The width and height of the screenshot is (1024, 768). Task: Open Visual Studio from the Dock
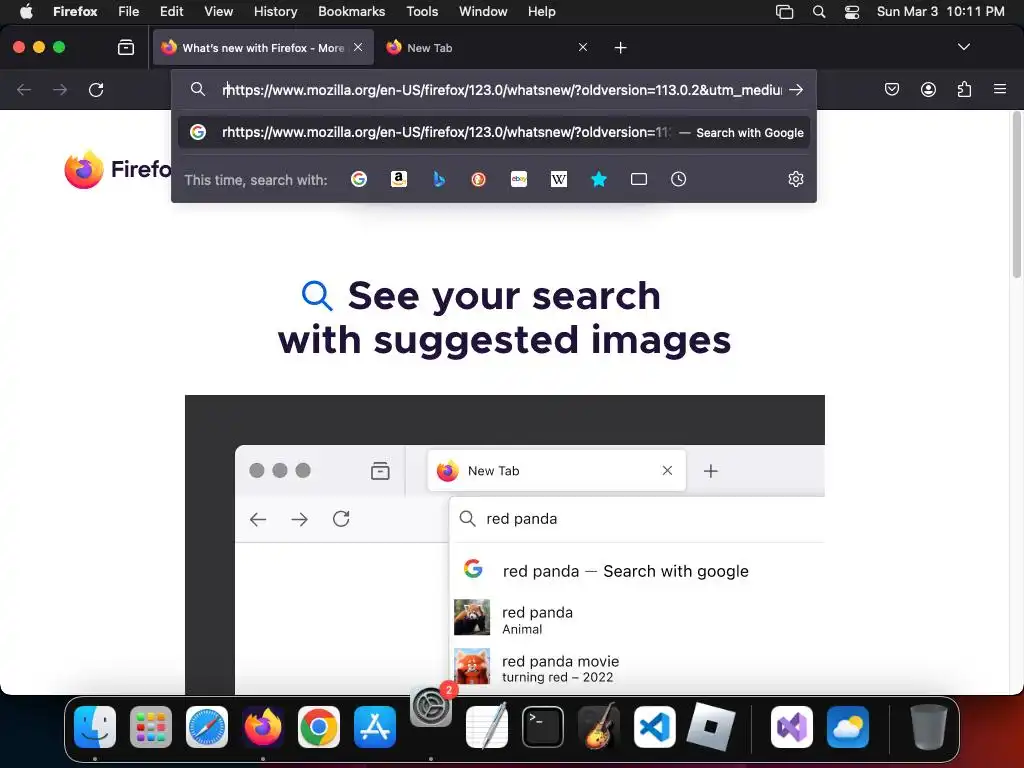(792, 726)
